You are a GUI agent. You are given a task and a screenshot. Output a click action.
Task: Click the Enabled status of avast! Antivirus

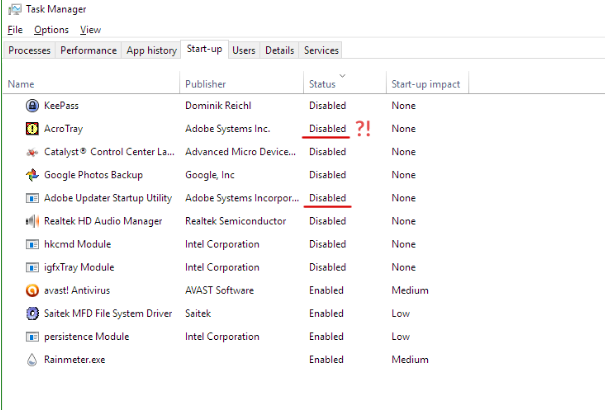pyautogui.click(x=326, y=290)
